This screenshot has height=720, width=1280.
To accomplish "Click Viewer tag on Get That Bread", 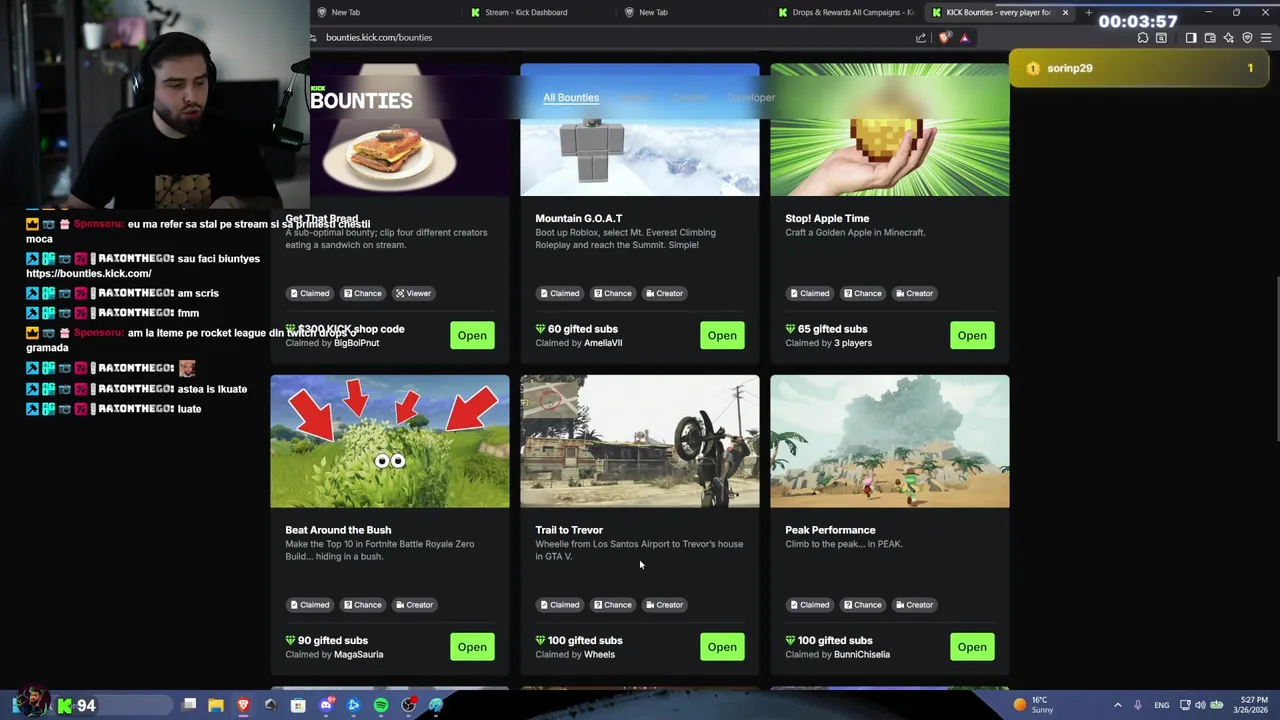I will pyautogui.click(x=413, y=293).
